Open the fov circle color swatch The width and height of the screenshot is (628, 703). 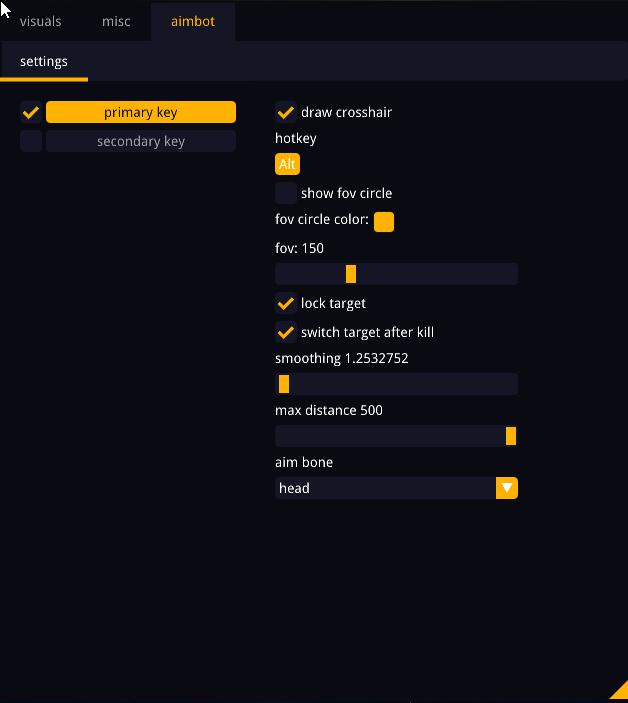[x=384, y=221]
